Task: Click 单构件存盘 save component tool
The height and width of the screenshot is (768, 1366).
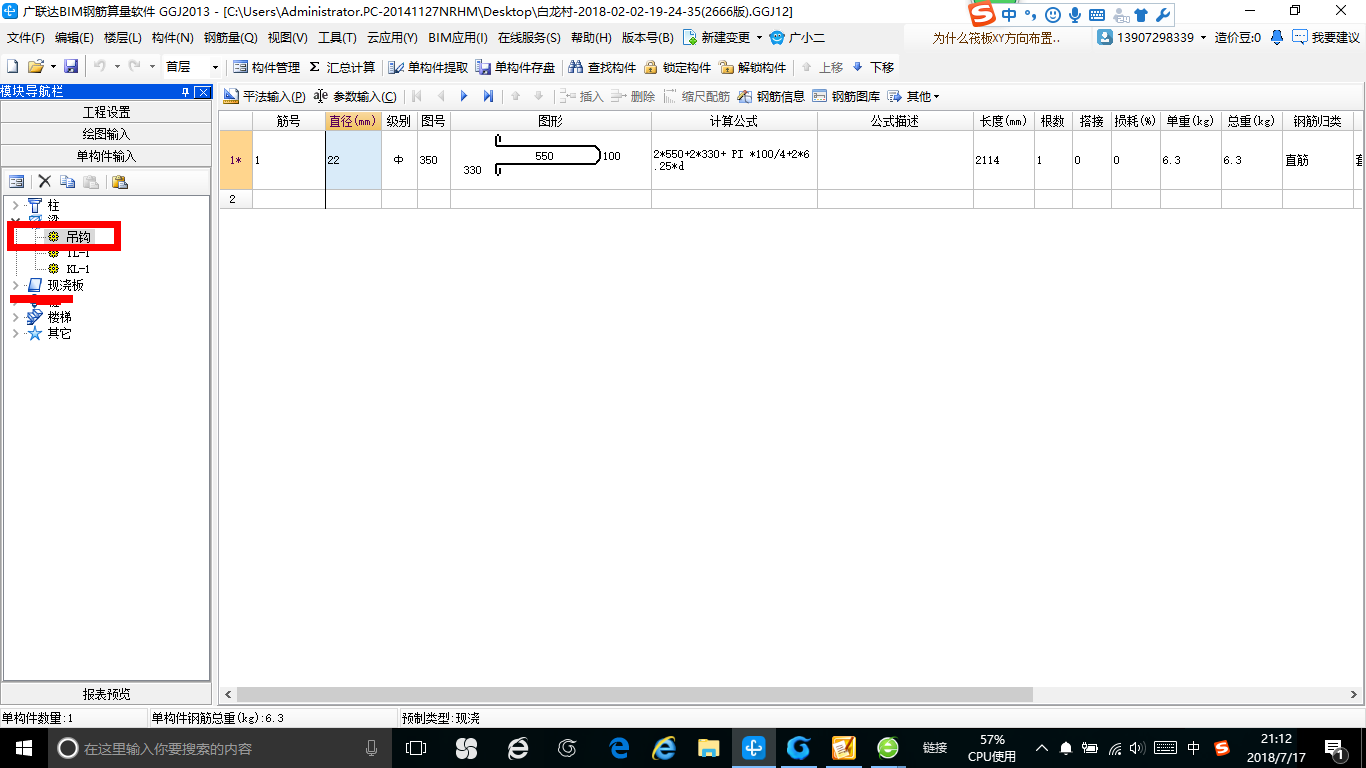Action: (515, 67)
